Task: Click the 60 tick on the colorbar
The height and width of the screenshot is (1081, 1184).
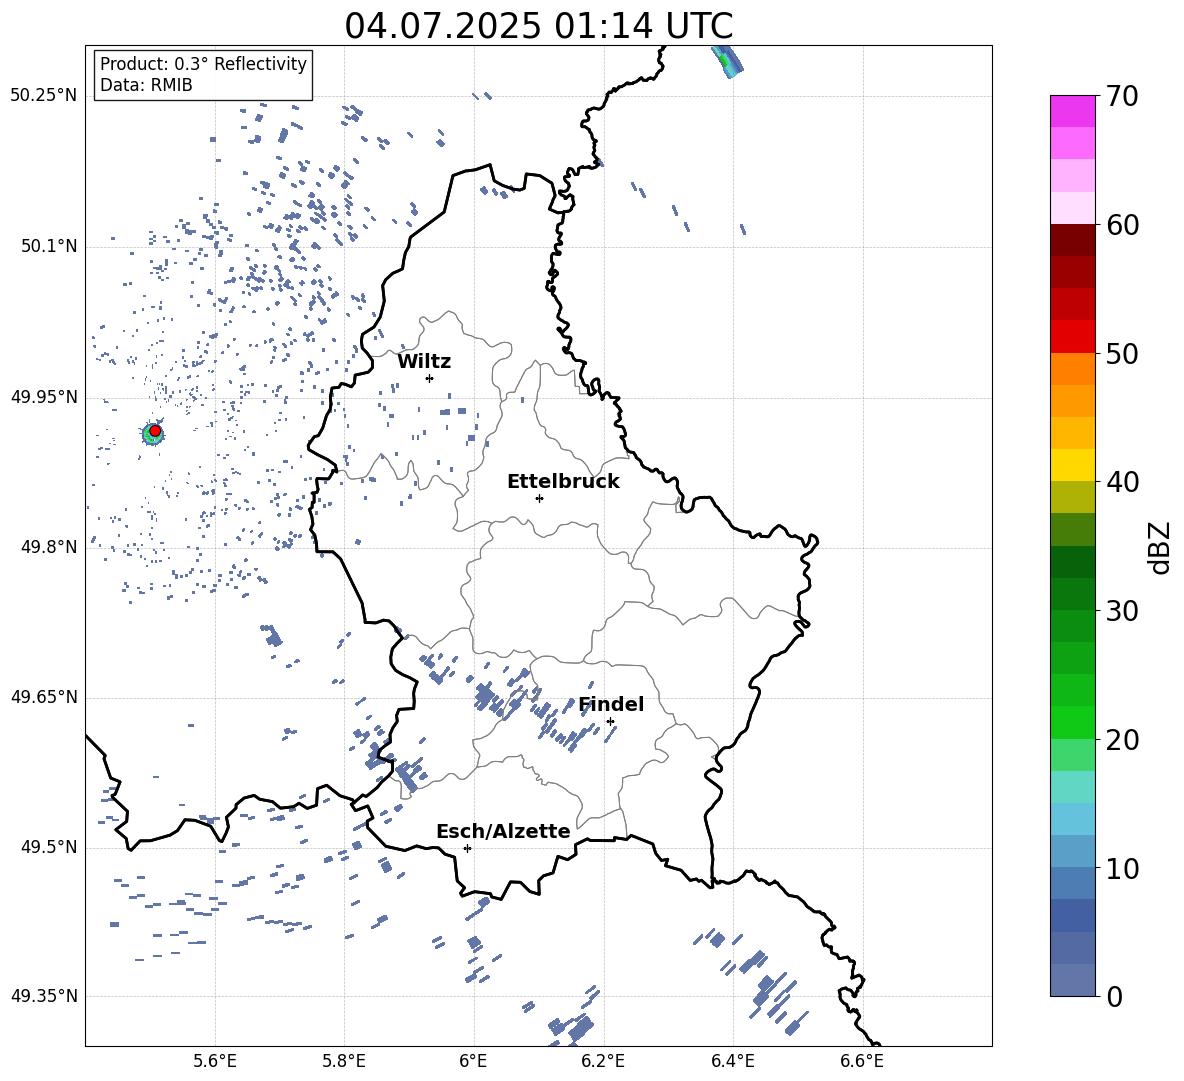Action: coord(1122,225)
